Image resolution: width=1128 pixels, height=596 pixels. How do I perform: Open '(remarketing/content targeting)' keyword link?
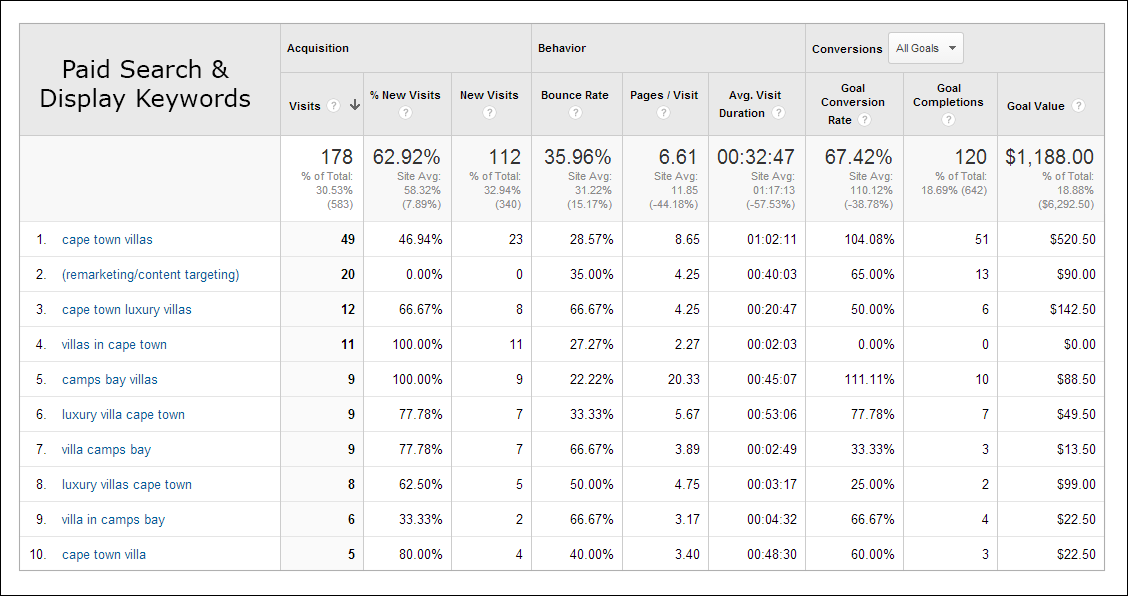pos(150,274)
